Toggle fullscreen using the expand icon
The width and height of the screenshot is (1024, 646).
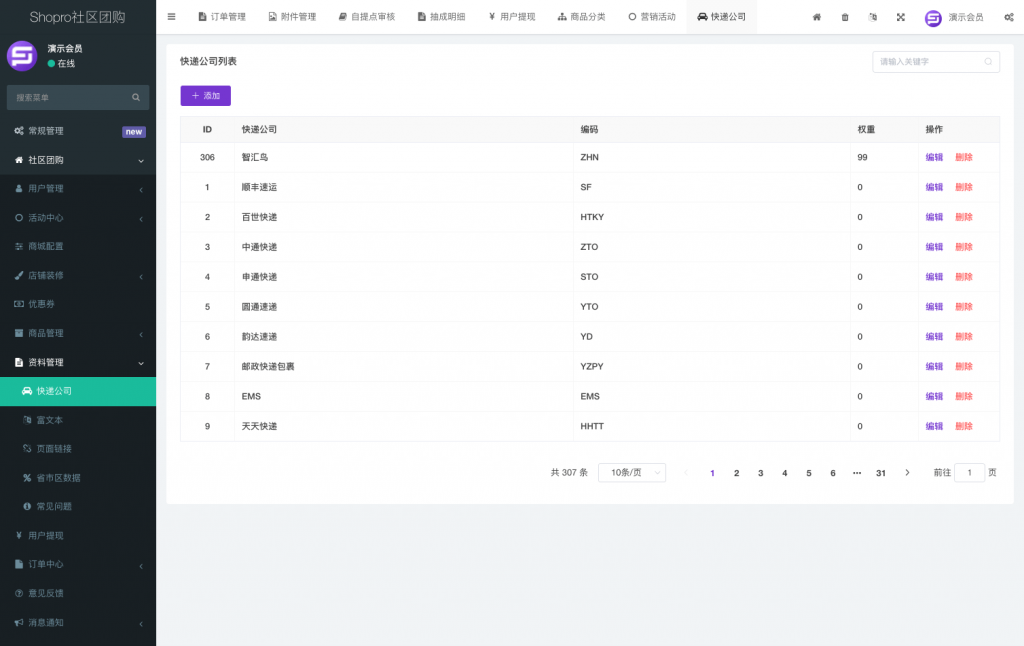coord(899,17)
